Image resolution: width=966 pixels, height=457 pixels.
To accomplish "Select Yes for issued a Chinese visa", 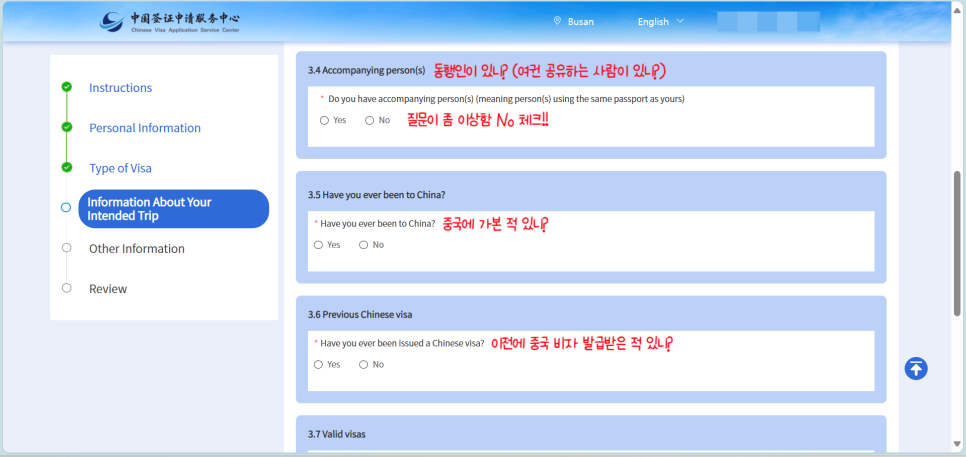I will click(x=319, y=365).
